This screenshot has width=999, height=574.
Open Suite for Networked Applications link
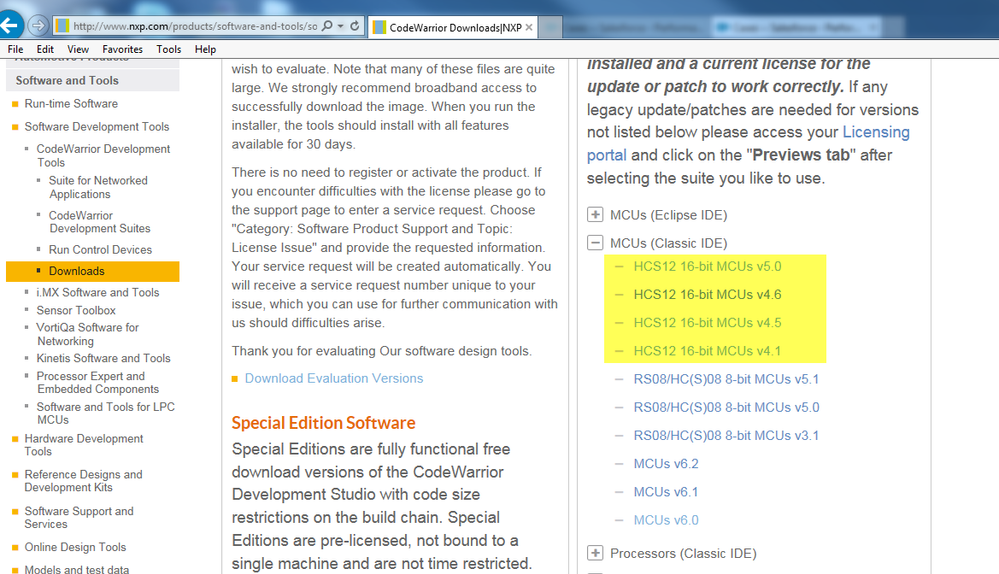(x=98, y=187)
